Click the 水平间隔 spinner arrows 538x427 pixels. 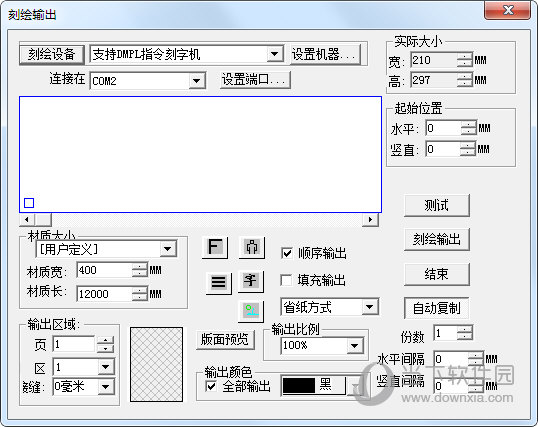click(x=476, y=359)
